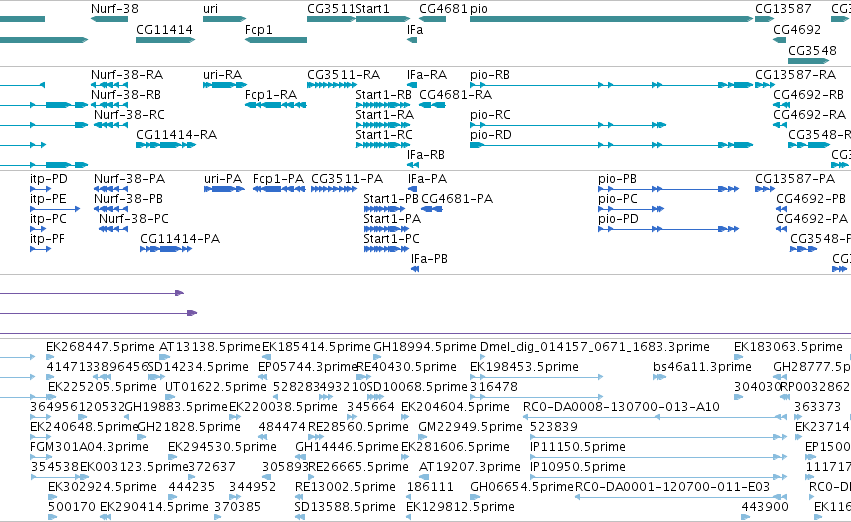This screenshot has width=851, height=522.
Task: Click the CG4681 gene label
Action: click(x=443, y=9)
